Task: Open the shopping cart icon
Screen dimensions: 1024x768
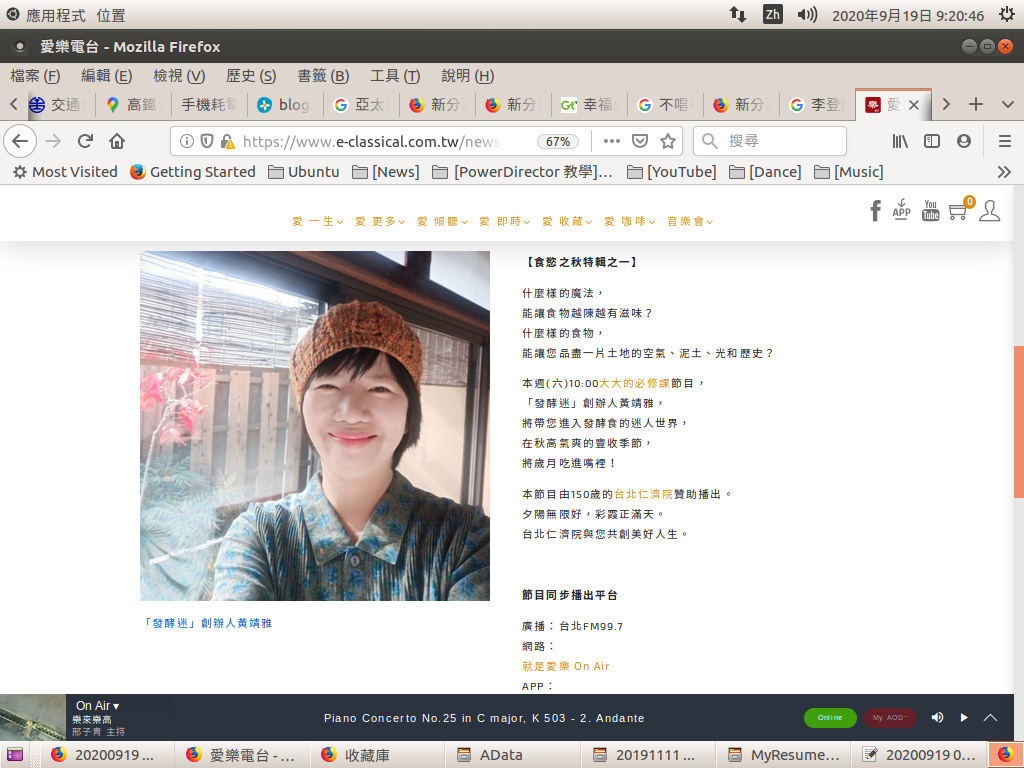Action: coord(958,211)
